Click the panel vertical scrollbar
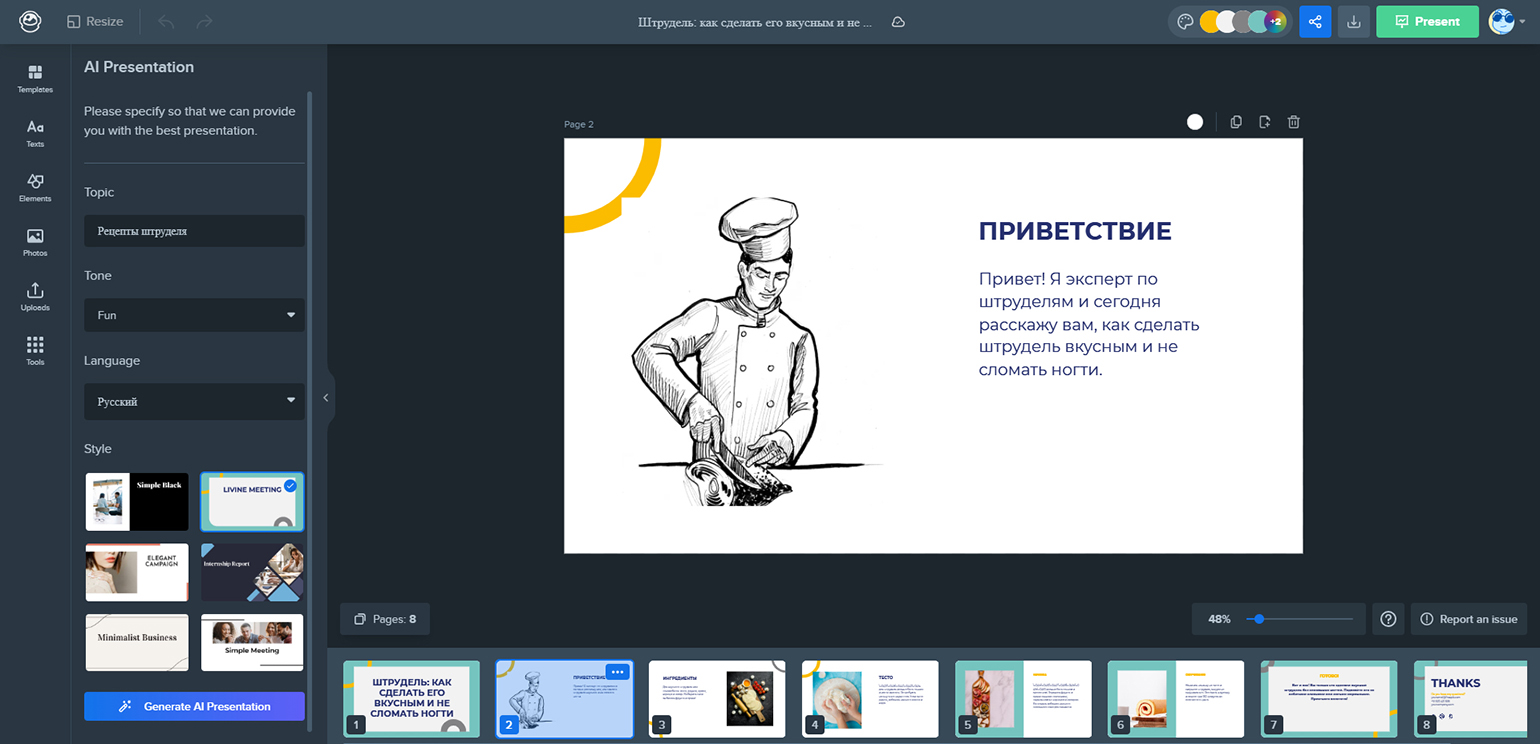 pos(310,410)
